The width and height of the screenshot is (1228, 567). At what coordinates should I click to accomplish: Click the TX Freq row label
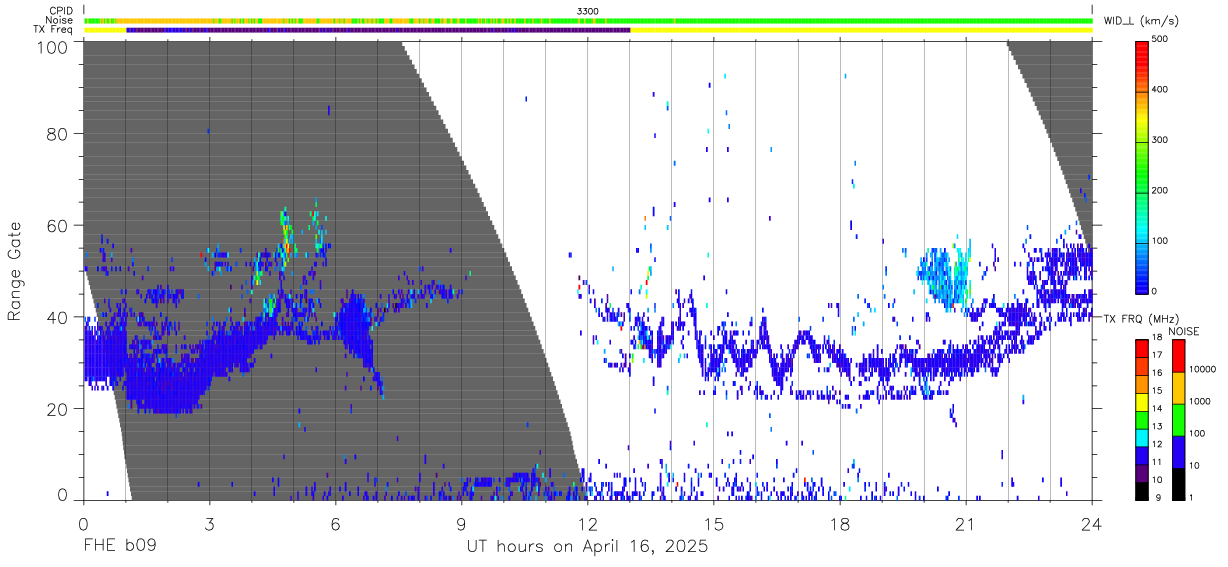pos(54,30)
